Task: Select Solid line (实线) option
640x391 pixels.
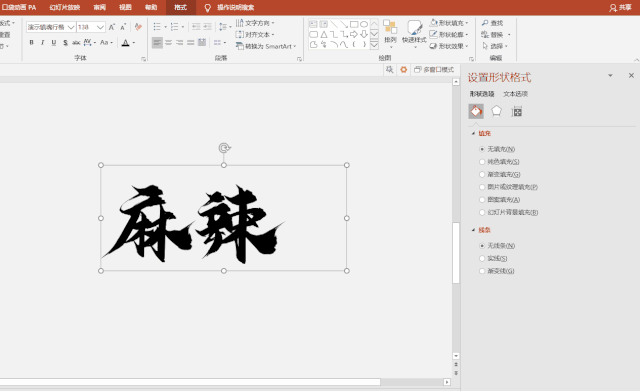Action: 493,258
